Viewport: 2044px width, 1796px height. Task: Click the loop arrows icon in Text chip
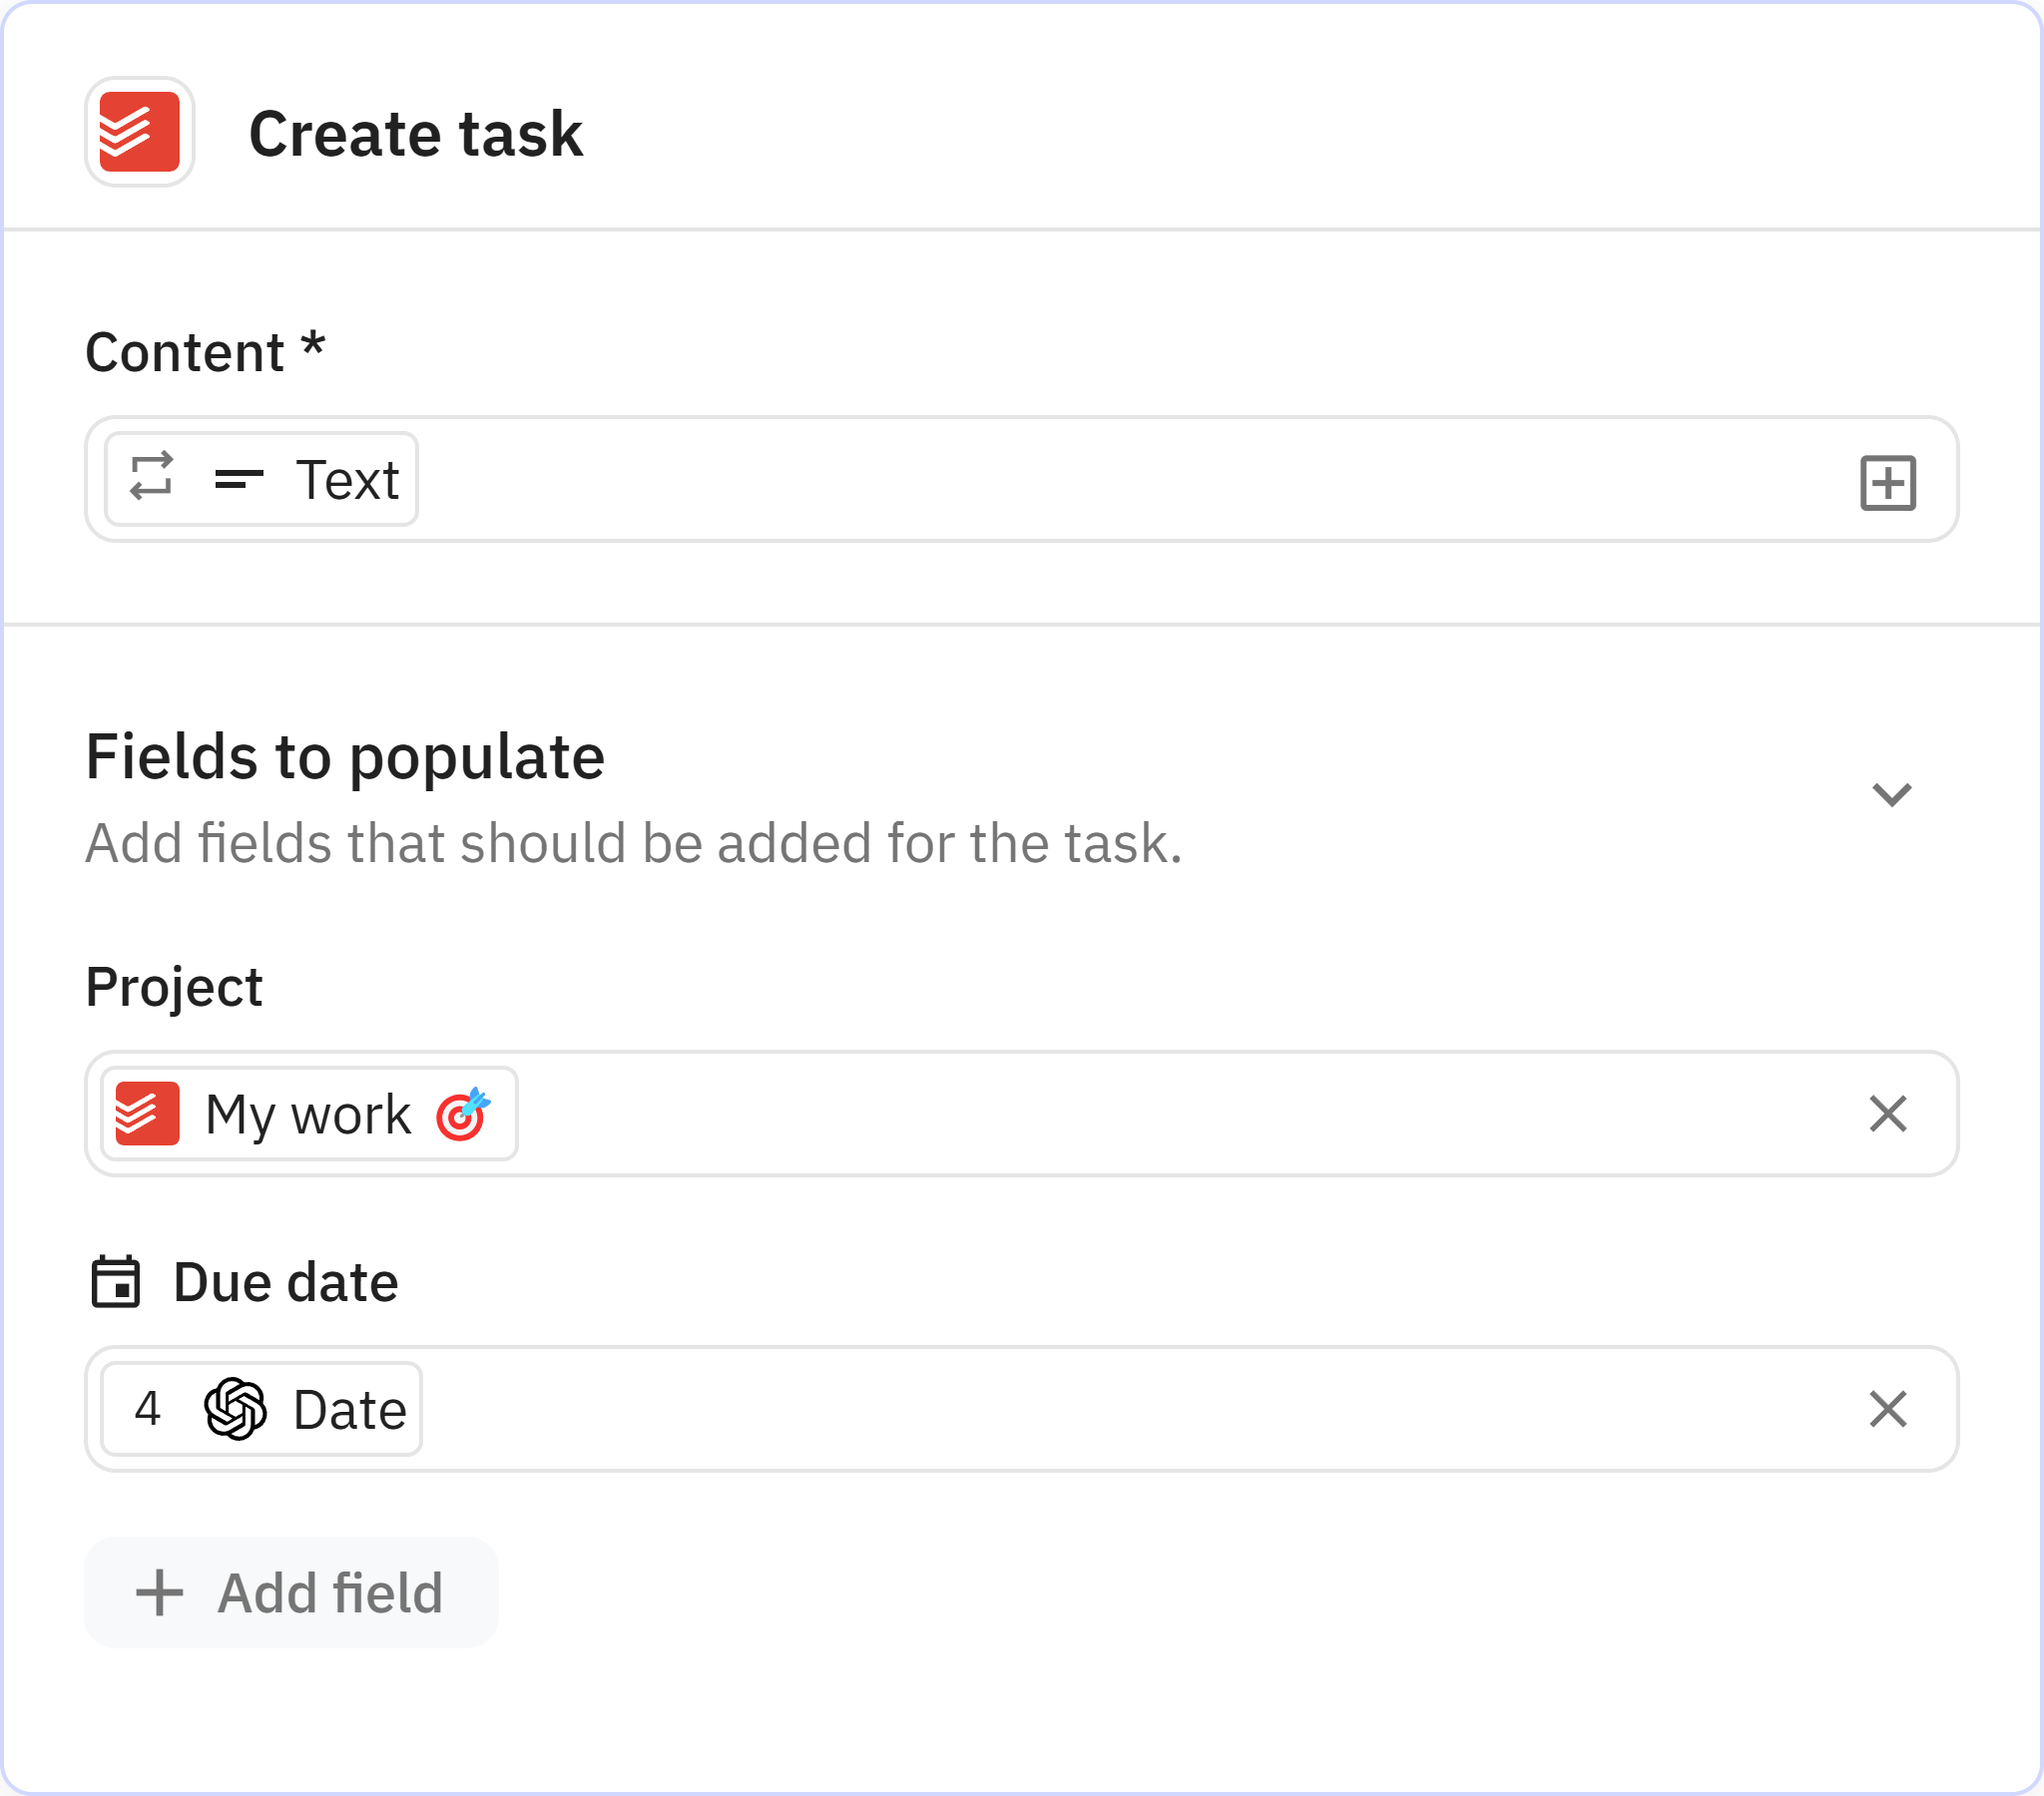152,477
